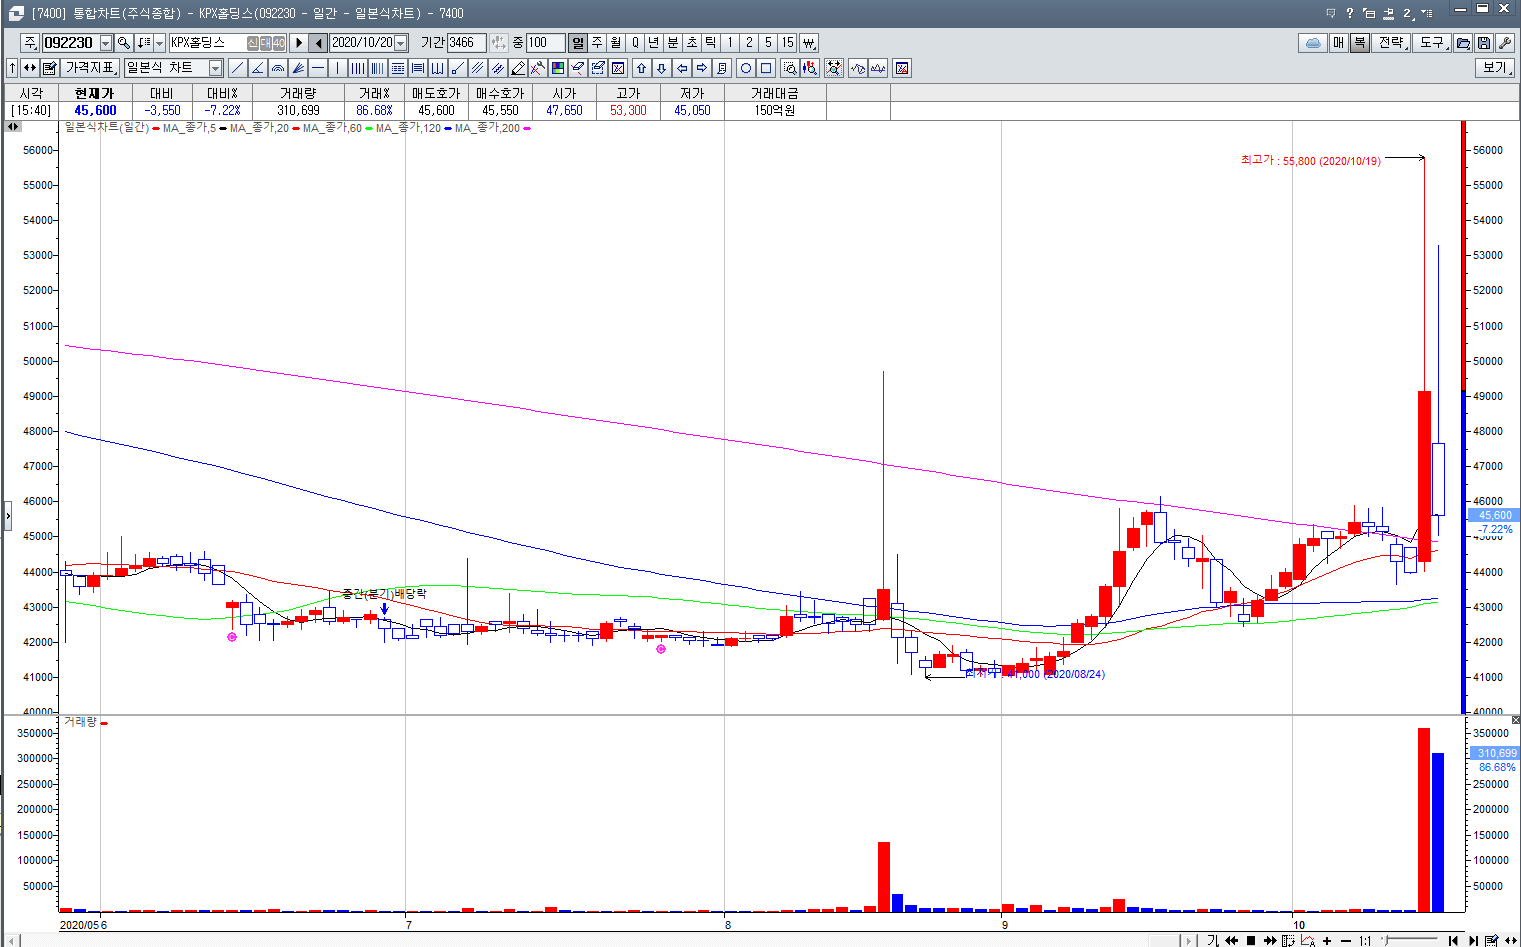The height and width of the screenshot is (947, 1521).
Task: Click the chart zoom magnifier tool icon
Action: (x=790, y=68)
